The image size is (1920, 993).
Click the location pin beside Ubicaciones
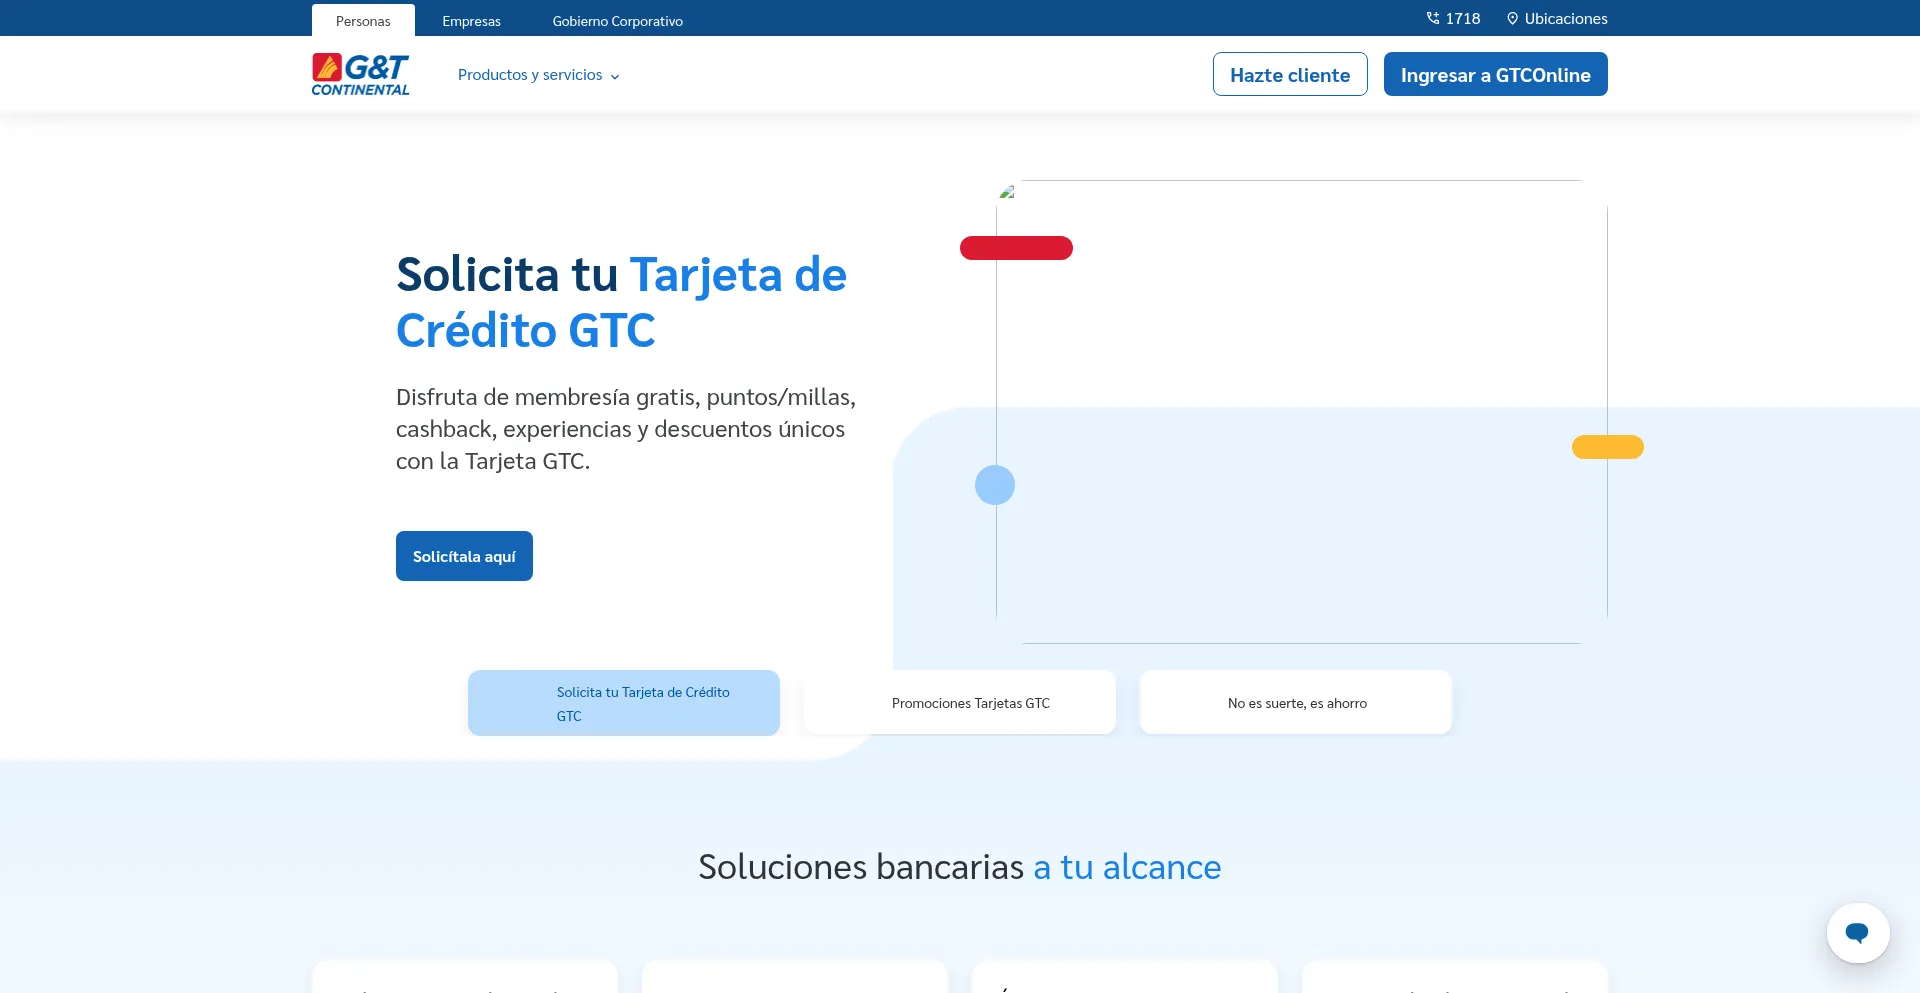(x=1513, y=18)
